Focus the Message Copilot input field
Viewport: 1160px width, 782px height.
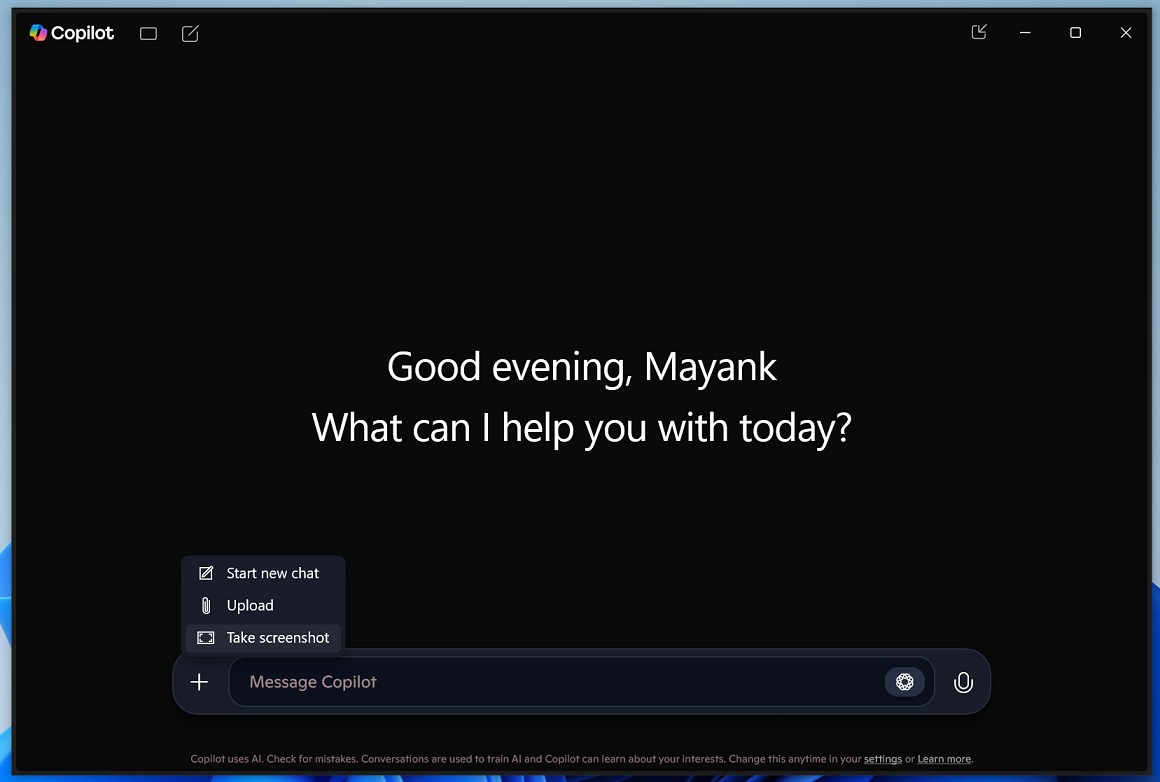pos(550,682)
